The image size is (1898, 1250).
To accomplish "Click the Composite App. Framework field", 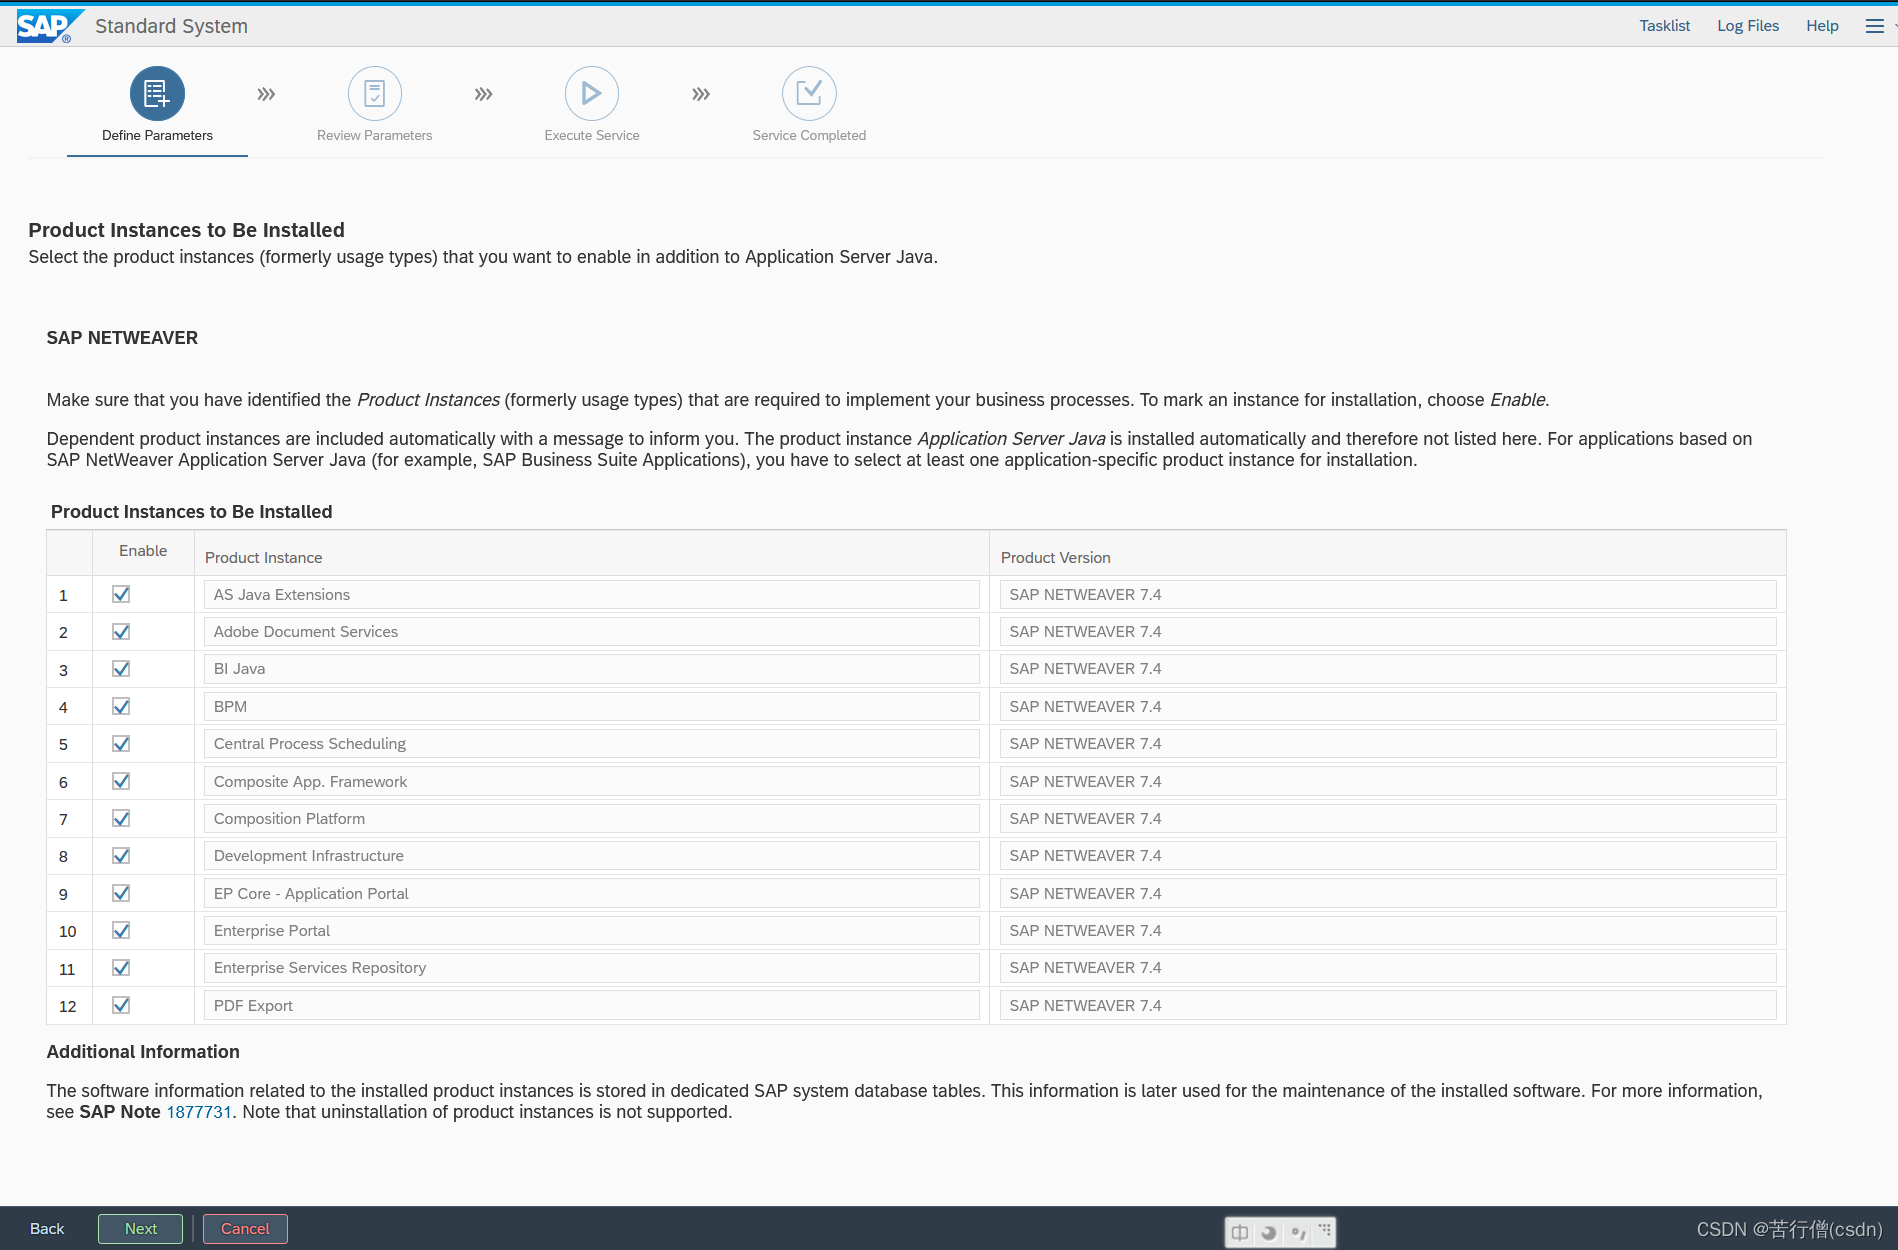I will [592, 781].
